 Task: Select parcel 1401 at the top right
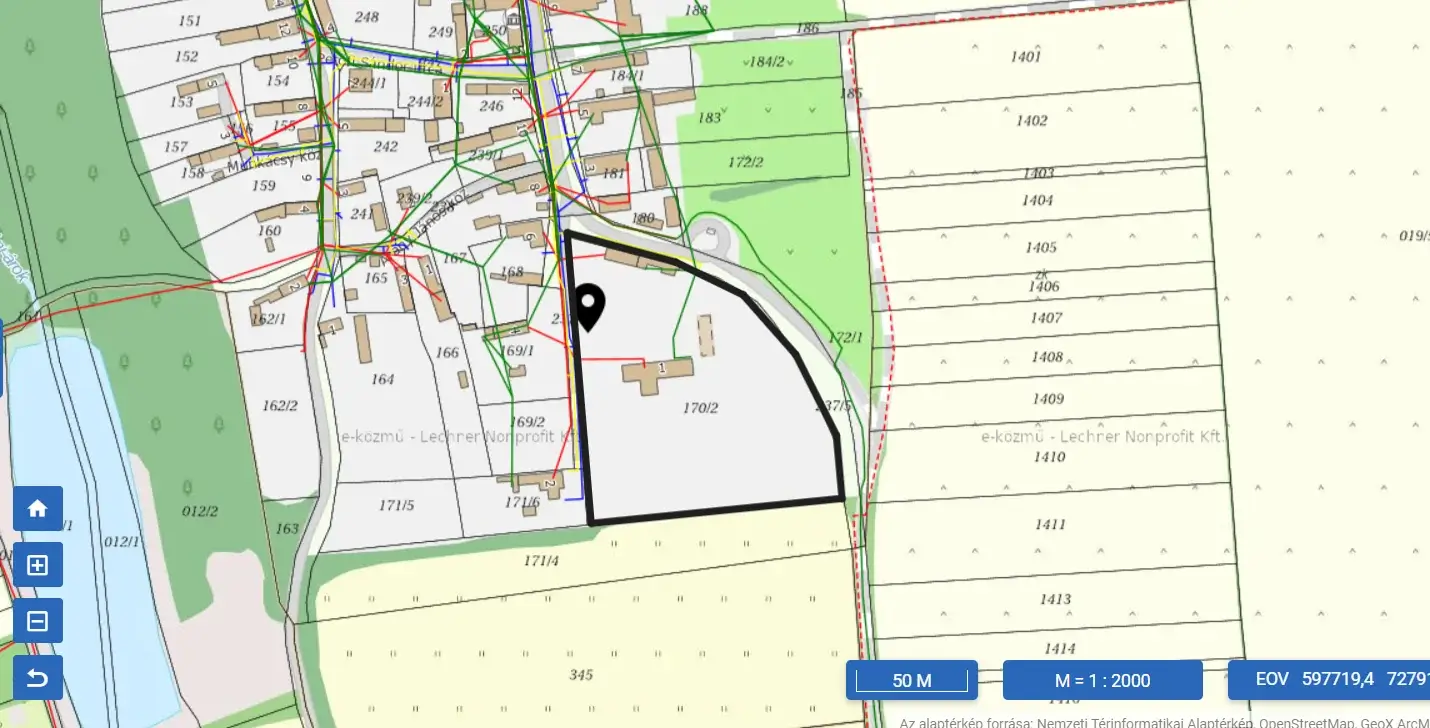pyautogui.click(x=1025, y=57)
